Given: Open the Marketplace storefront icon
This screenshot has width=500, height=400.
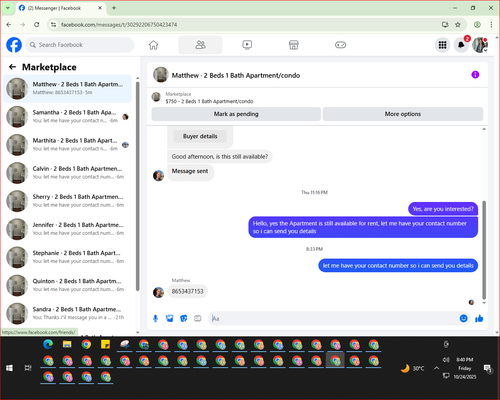Looking at the screenshot, I should click(x=294, y=45).
